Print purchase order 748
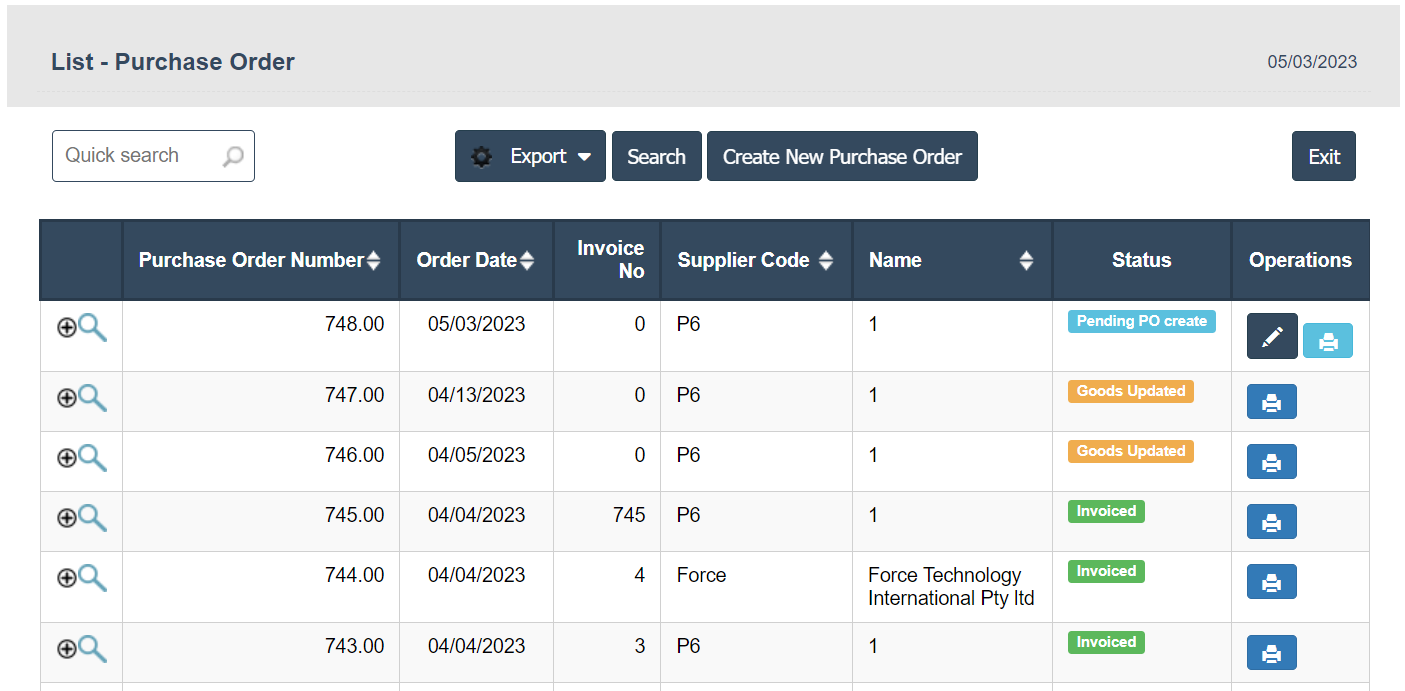Image resolution: width=1405 pixels, height=691 pixels. click(x=1328, y=341)
